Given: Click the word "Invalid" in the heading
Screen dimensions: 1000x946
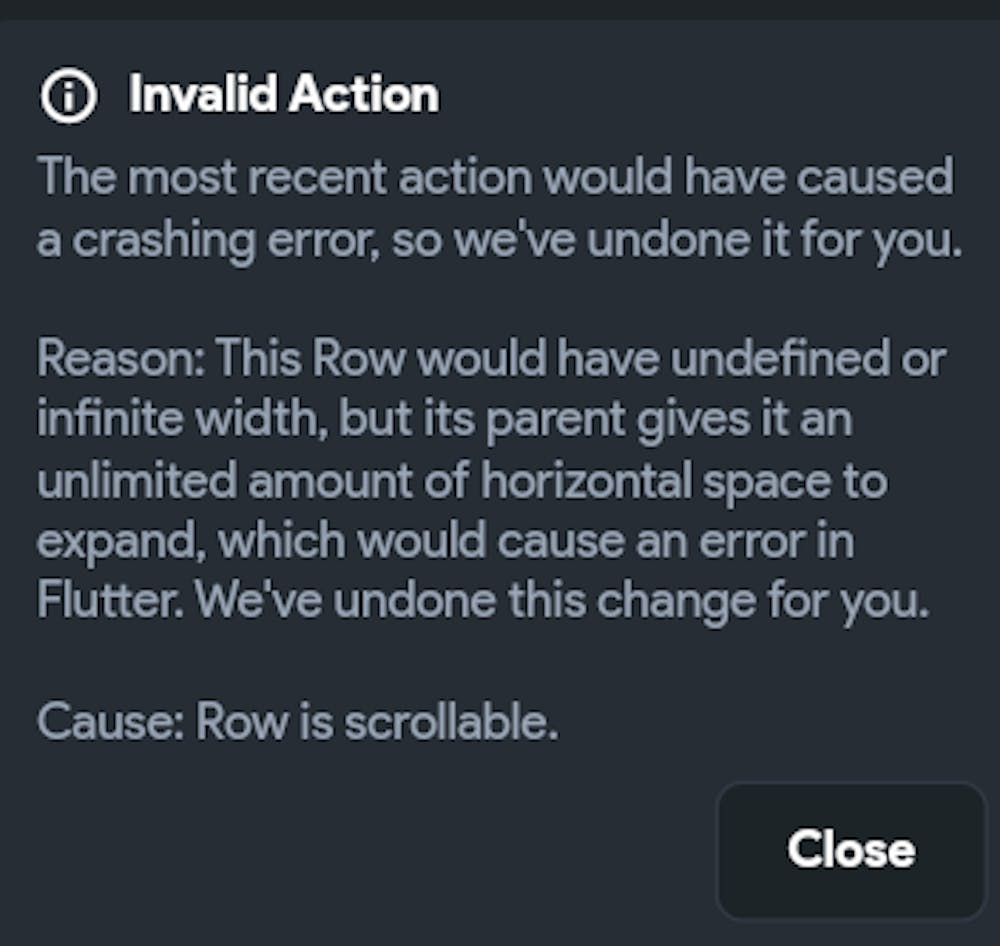Looking at the screenshot, I should pyautogui.click(x=202, y=96).
